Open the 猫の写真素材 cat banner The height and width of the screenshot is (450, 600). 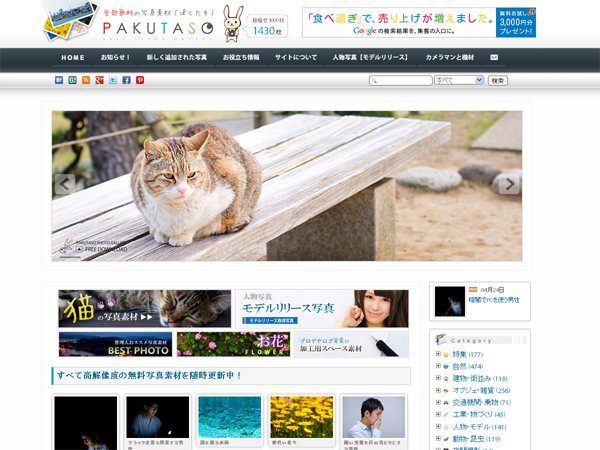[x=145, y=308]
